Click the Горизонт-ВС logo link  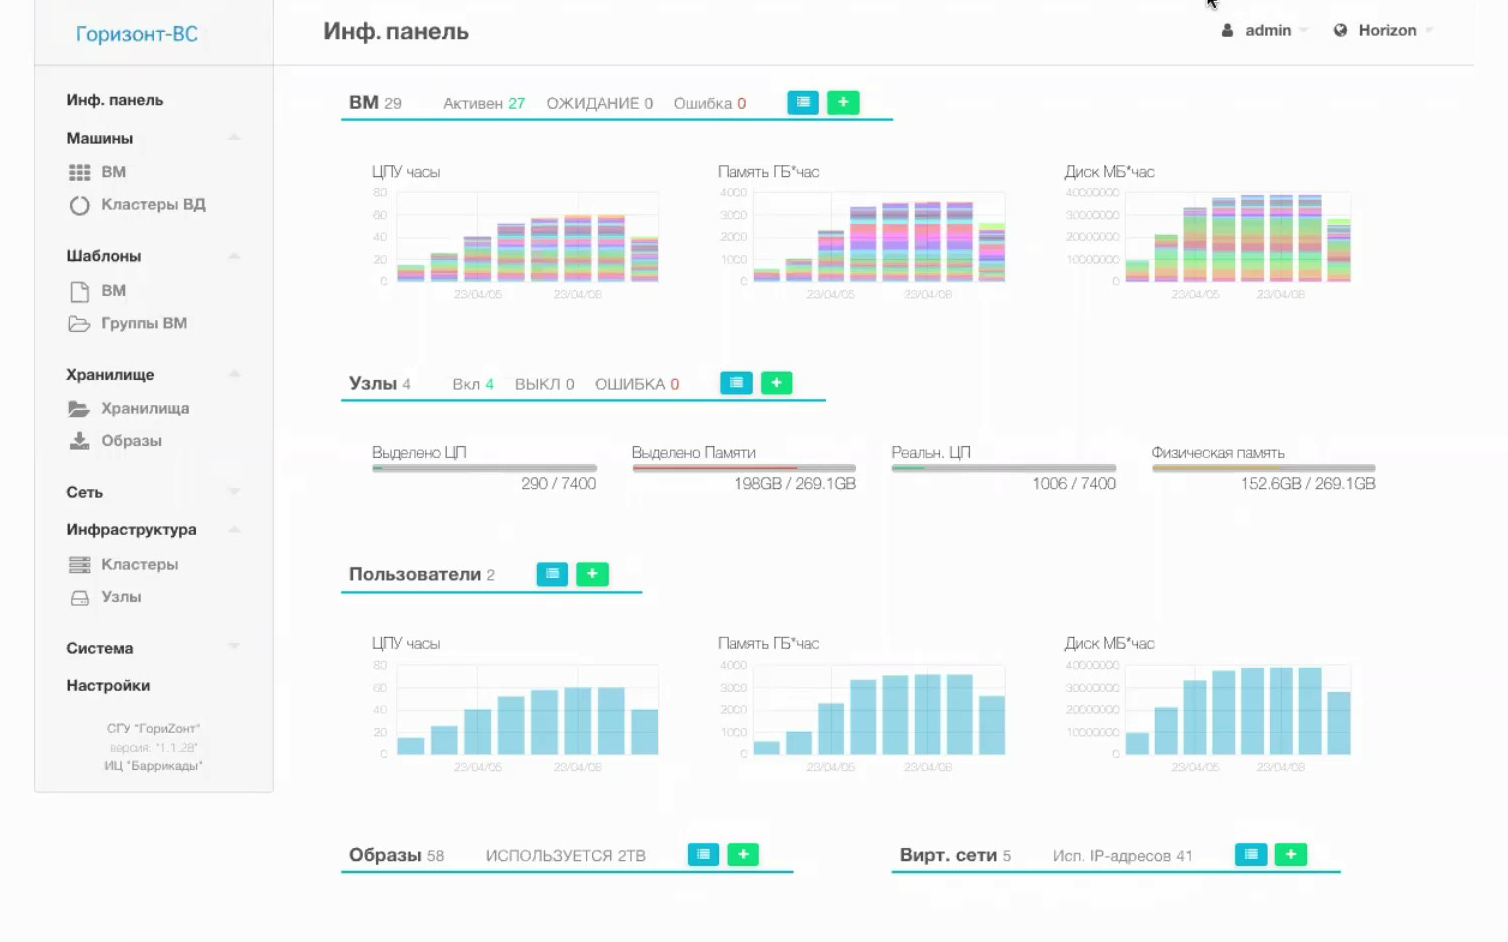pyautogui.click(x=137, y=34)
